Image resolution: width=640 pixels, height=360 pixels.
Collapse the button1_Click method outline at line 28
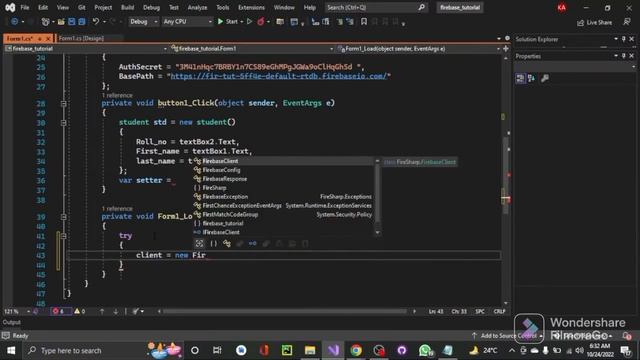coord(63,104)
